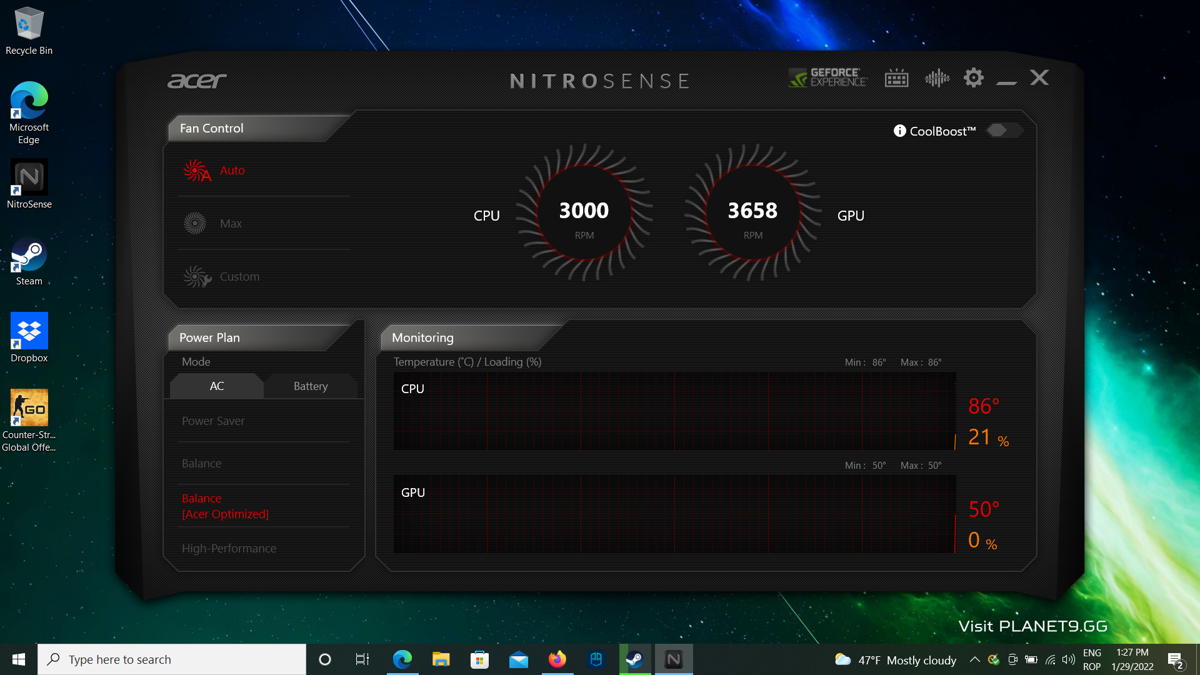This screenshot has width=1200, height=675.
Task: Open Microsoft Store from the taskbar
Action: point(480,659)
